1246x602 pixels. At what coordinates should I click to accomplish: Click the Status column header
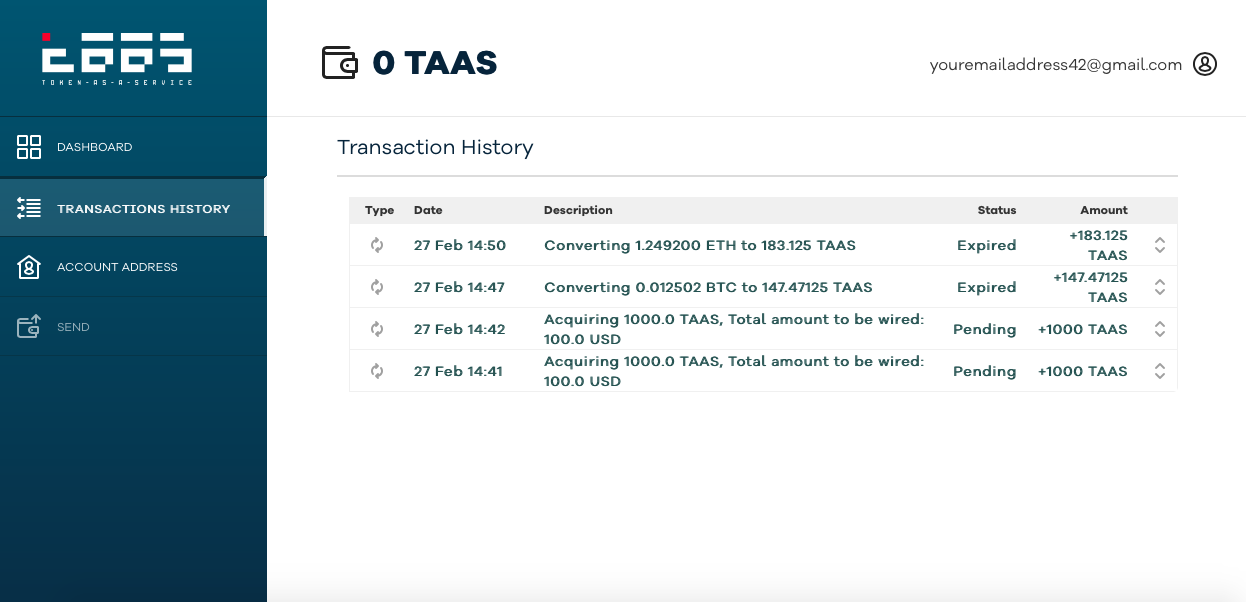click(996, 210)
